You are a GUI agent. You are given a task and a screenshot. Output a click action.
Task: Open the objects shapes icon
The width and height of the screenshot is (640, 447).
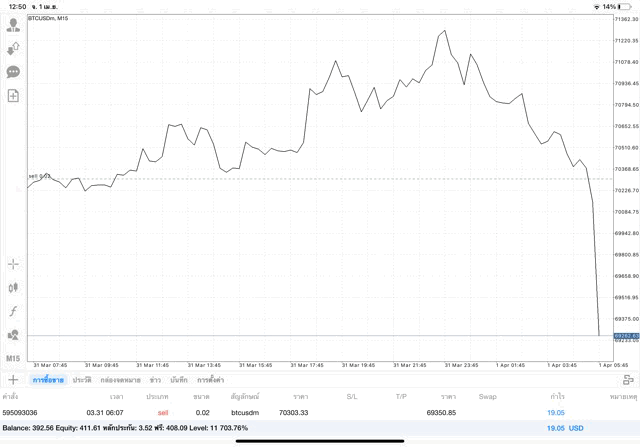click(x=13, y=335)
